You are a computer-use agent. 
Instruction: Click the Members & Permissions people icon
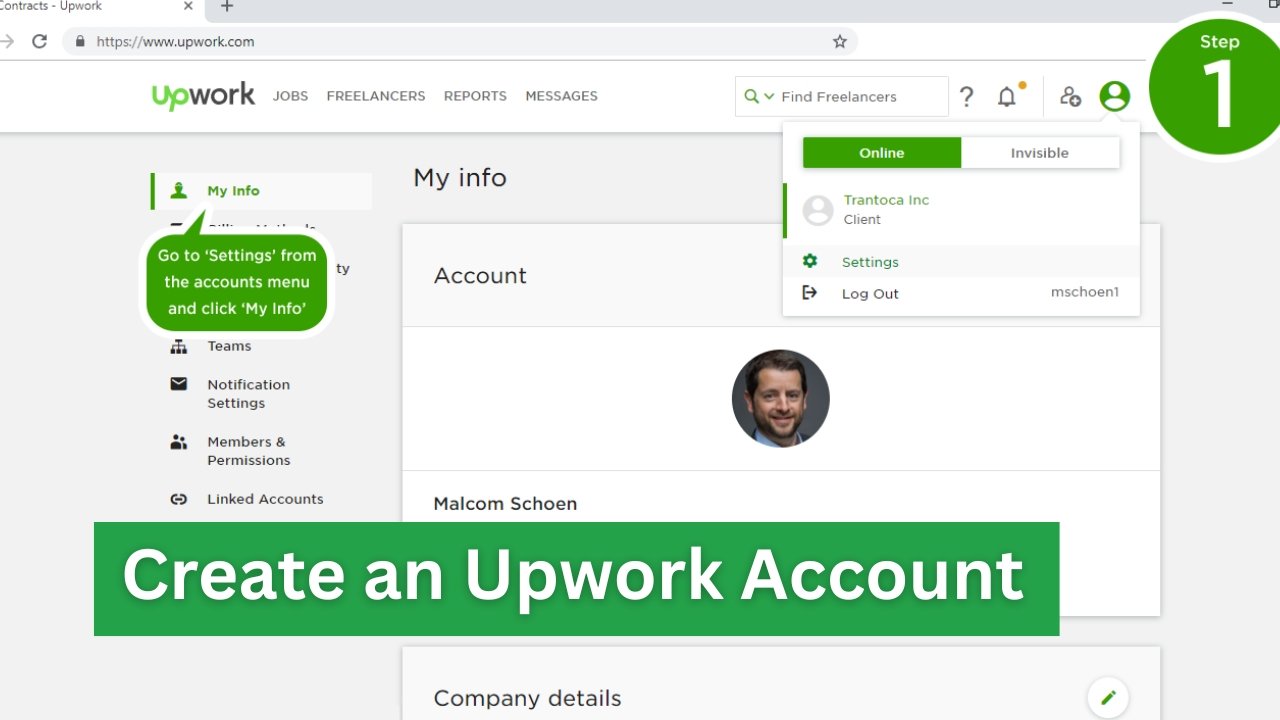[x=179, y=441]
